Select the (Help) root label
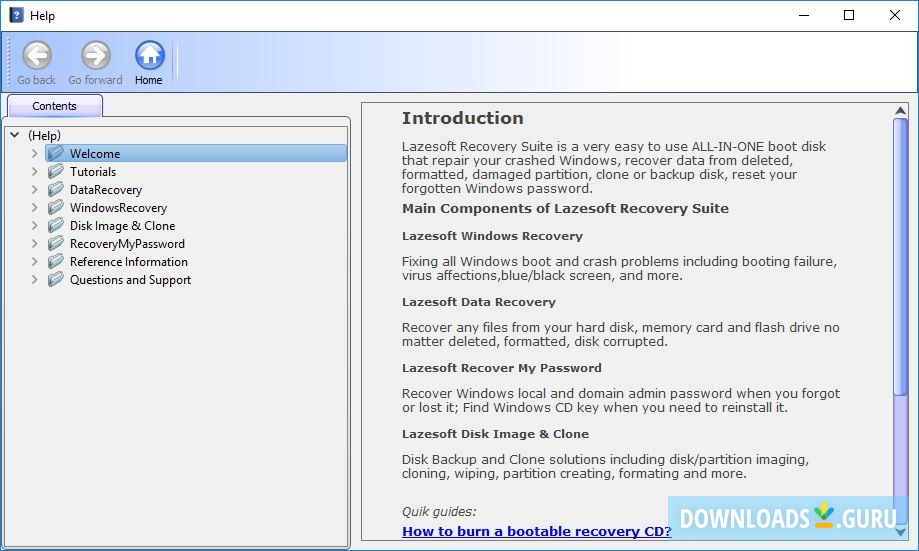This screenshot has height=551, width=919. click(x=45, y=135)
